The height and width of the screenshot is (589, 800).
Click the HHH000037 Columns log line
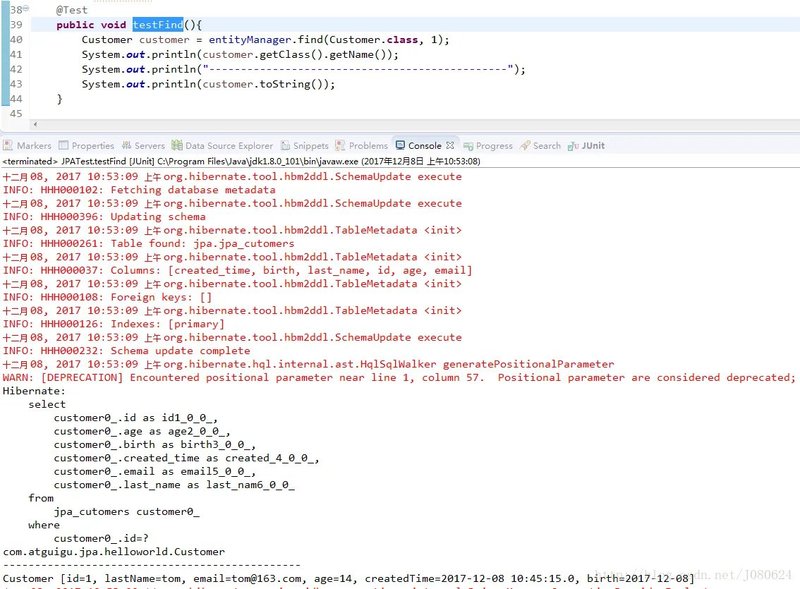click(x=238, y=271)
